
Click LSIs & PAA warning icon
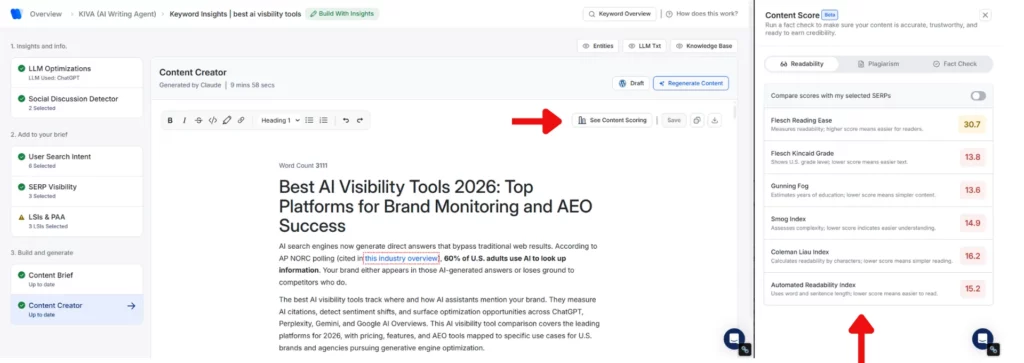[x=22, y=217]
